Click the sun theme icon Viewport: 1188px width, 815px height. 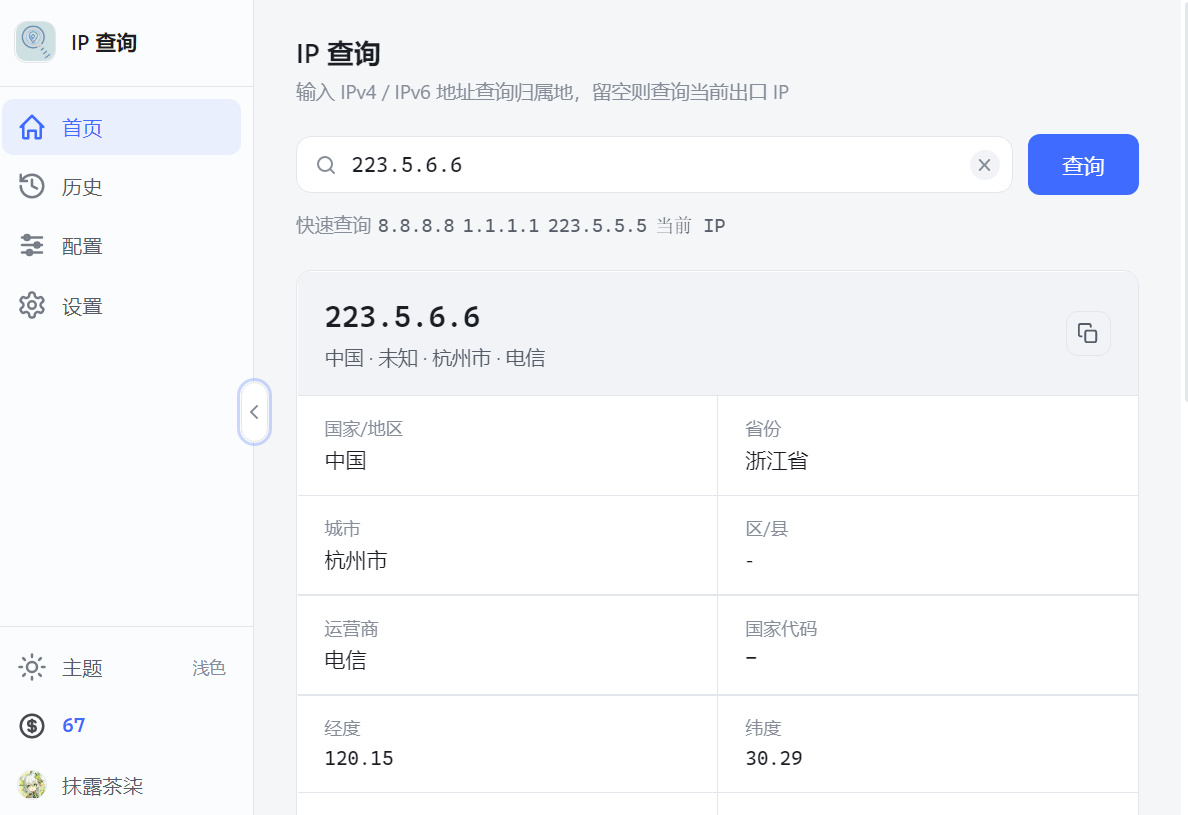tap(32, 667)
